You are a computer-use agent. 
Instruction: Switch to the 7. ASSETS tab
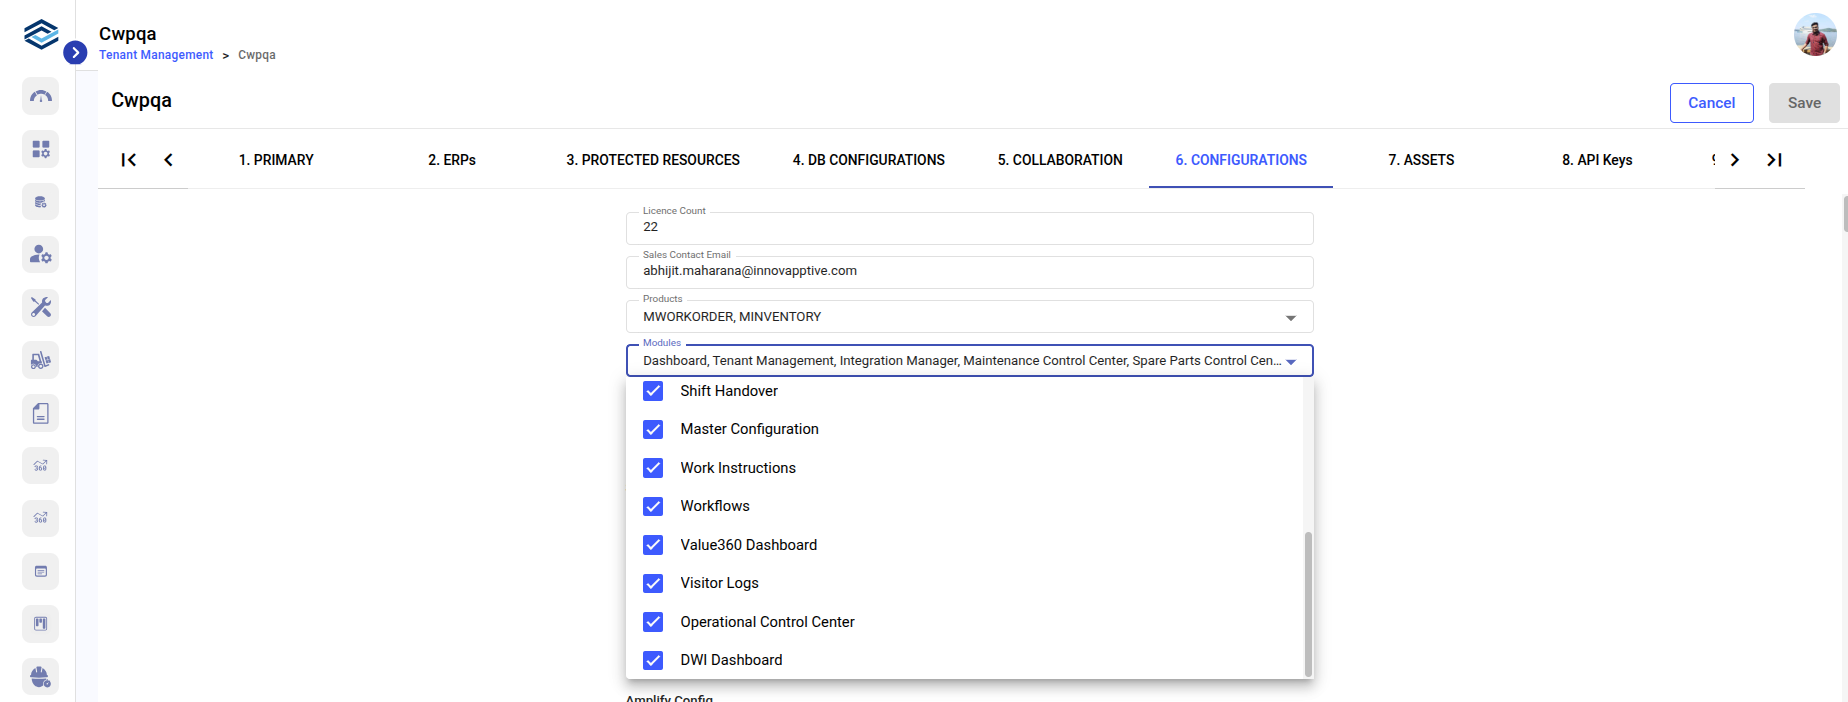pyautogui.click(x=1421, y=160)
